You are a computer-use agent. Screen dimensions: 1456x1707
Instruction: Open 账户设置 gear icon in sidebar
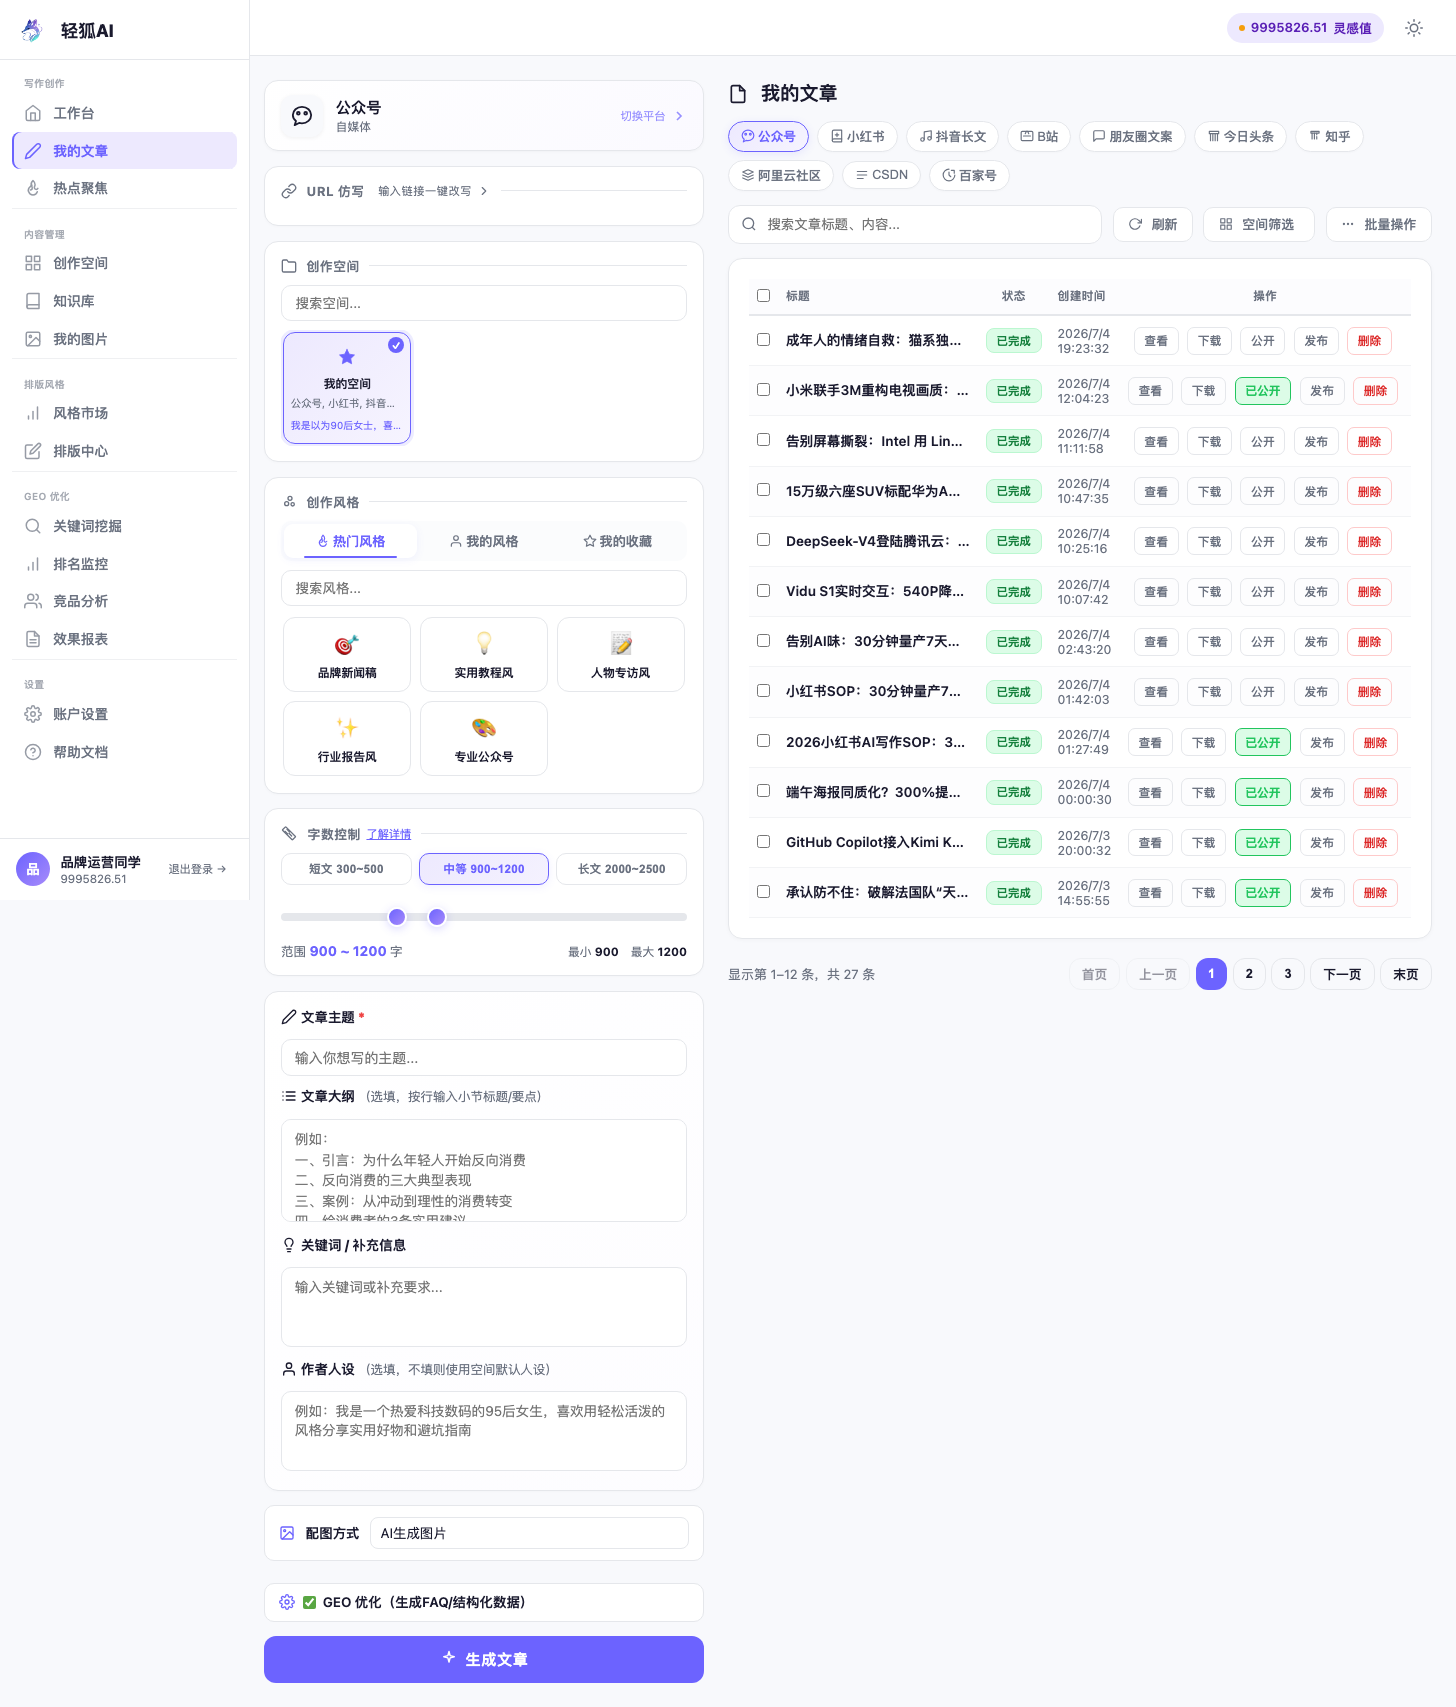point(33,714)
